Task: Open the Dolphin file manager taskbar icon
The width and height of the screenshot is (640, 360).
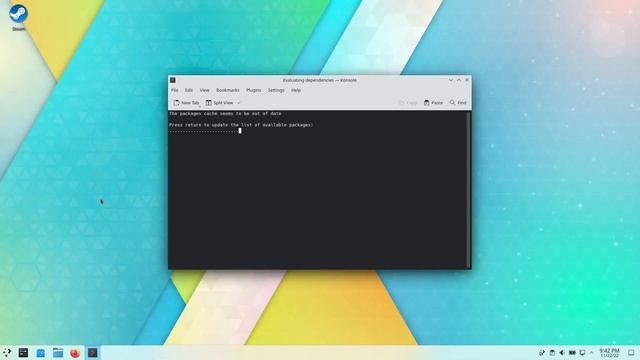Action: coord(58,353)
